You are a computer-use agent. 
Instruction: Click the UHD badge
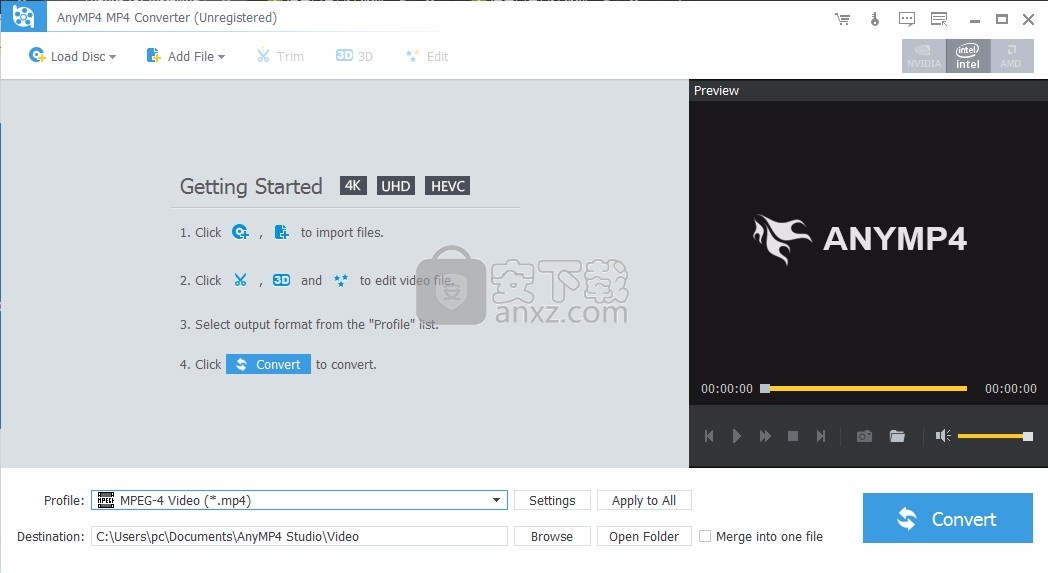[396, 185]
